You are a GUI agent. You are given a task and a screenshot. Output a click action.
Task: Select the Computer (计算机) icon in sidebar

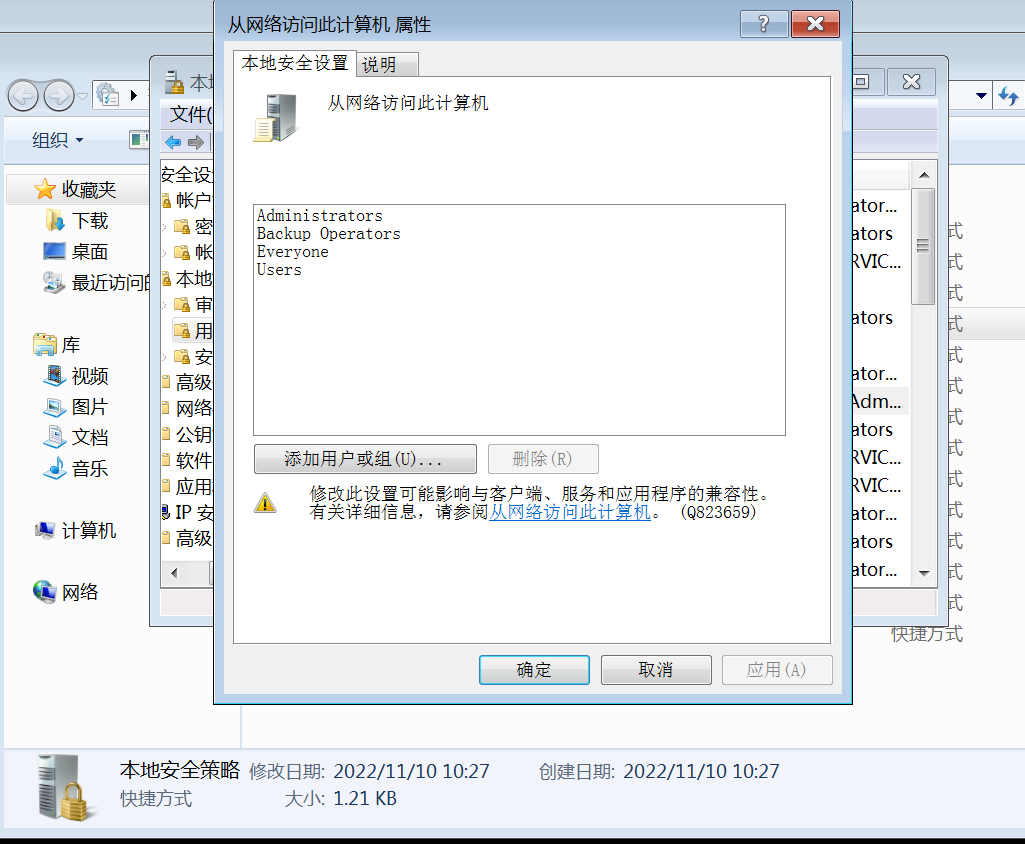click(45, 530)
